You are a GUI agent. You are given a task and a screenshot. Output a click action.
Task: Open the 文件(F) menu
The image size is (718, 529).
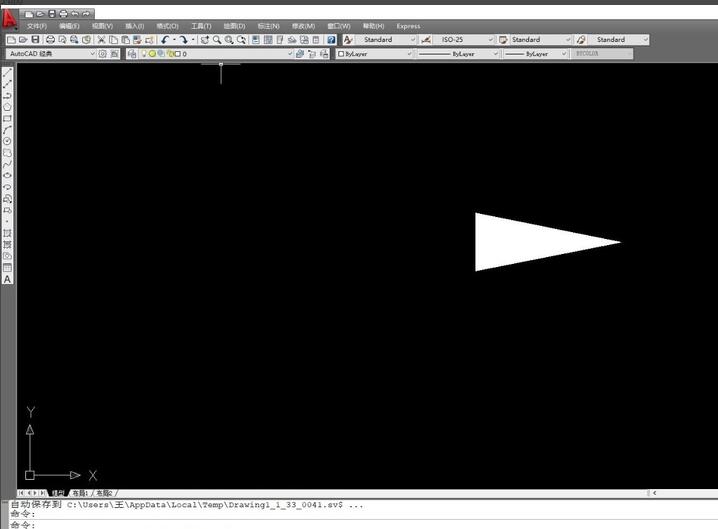coord(36,26)
